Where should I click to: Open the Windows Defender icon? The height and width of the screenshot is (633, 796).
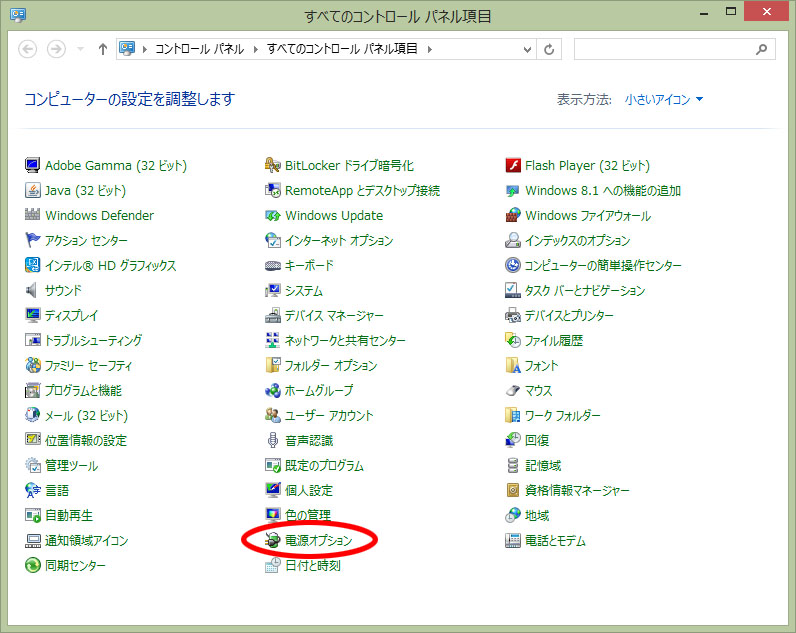[32, 215]
